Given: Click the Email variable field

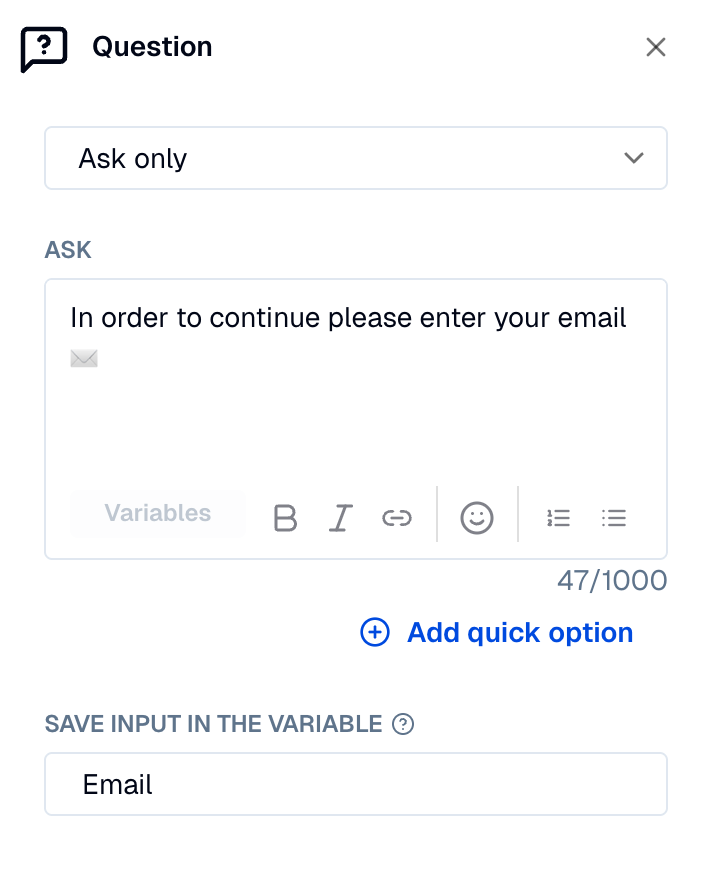Looking at the screenshot, I should [x=356, y=784].
